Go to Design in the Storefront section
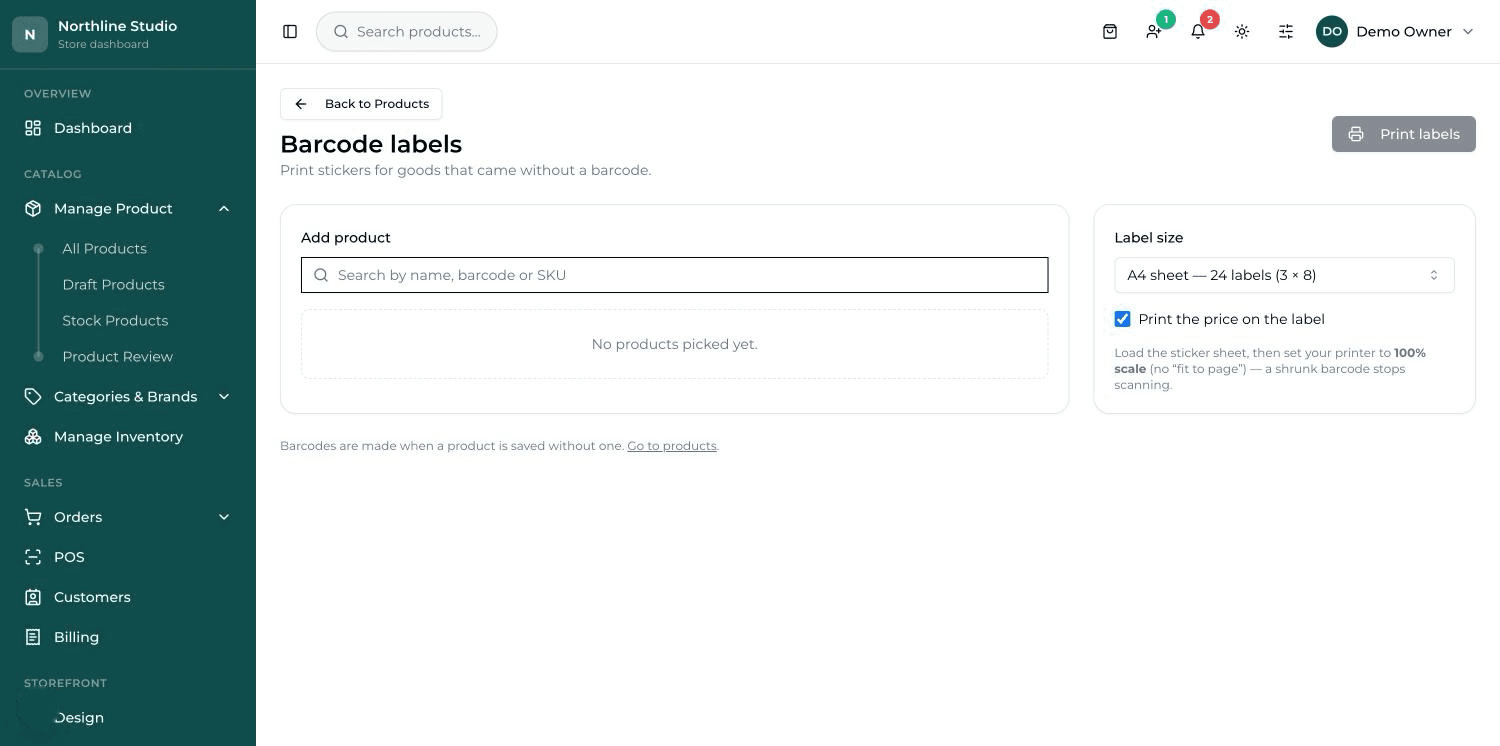Image resolution: width=1500 pixels, height=746 pixels. pos(79,717)
